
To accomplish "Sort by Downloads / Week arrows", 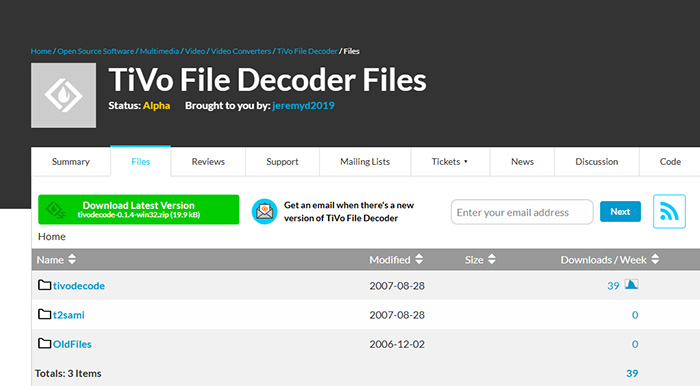I will click(x=655, y=259).
